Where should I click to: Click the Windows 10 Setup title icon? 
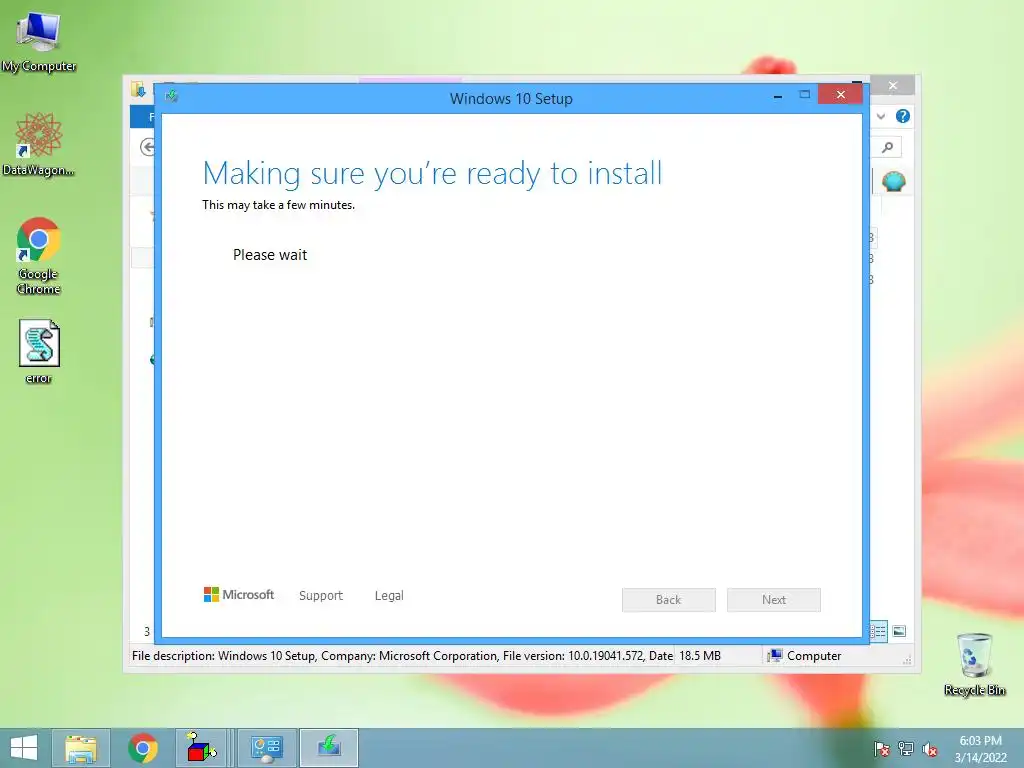point(172,97)
